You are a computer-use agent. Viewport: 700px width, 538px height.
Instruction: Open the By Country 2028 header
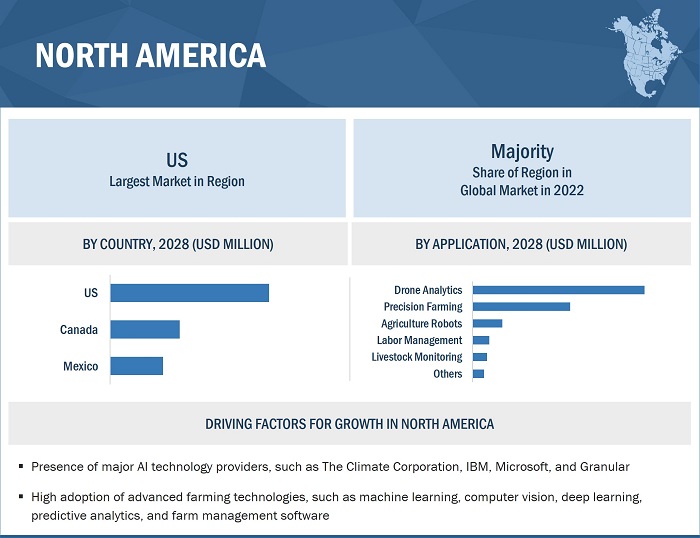177,244
